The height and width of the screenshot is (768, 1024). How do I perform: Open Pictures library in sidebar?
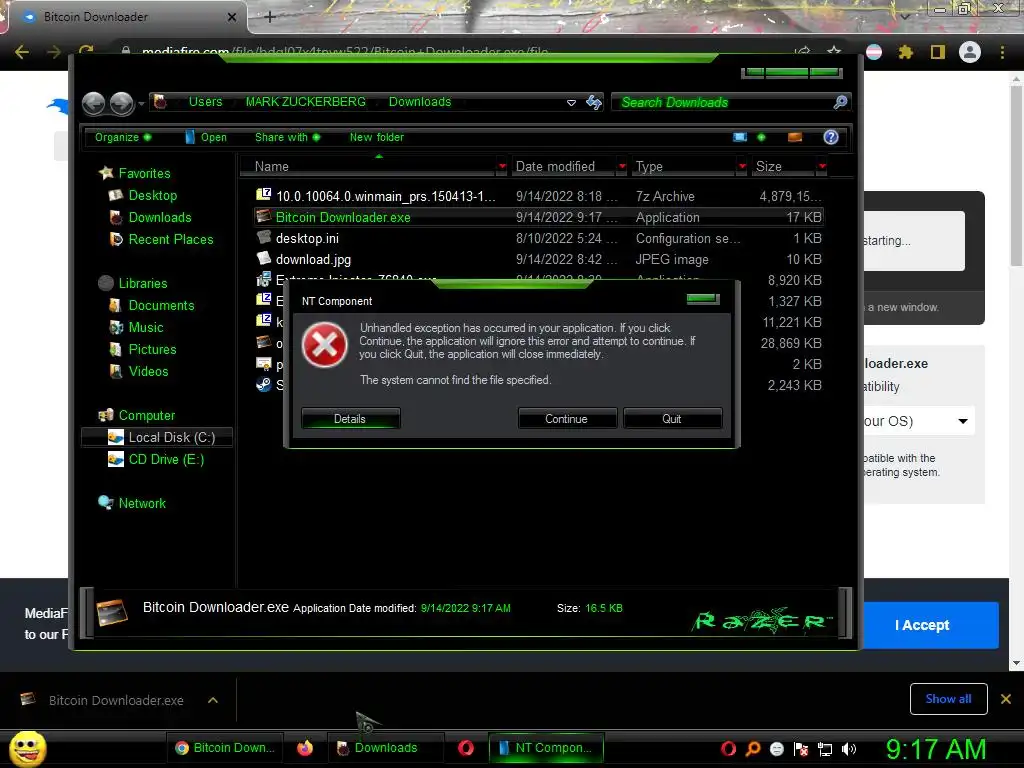tap(152, 349)
